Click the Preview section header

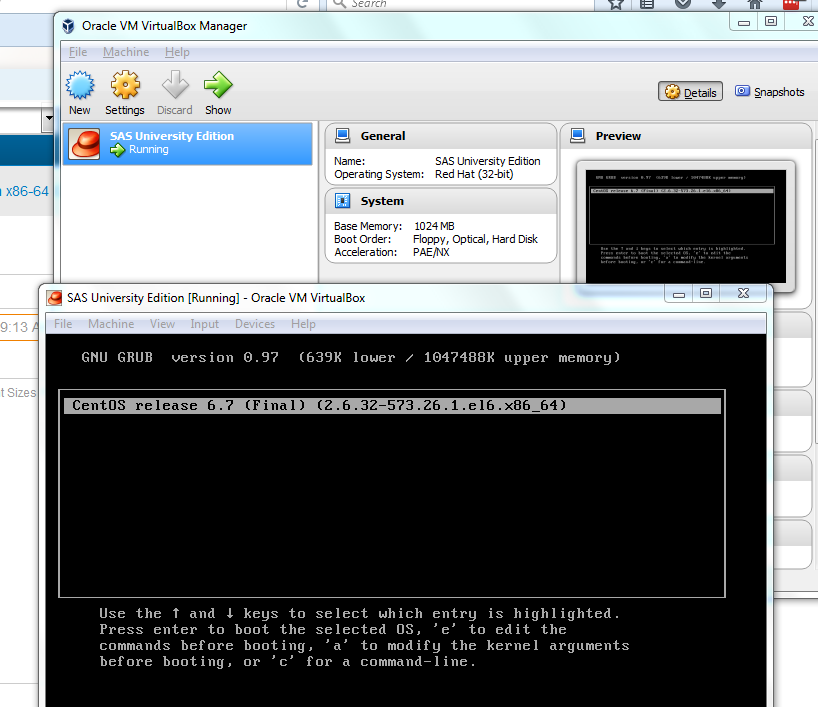[685, 136]
